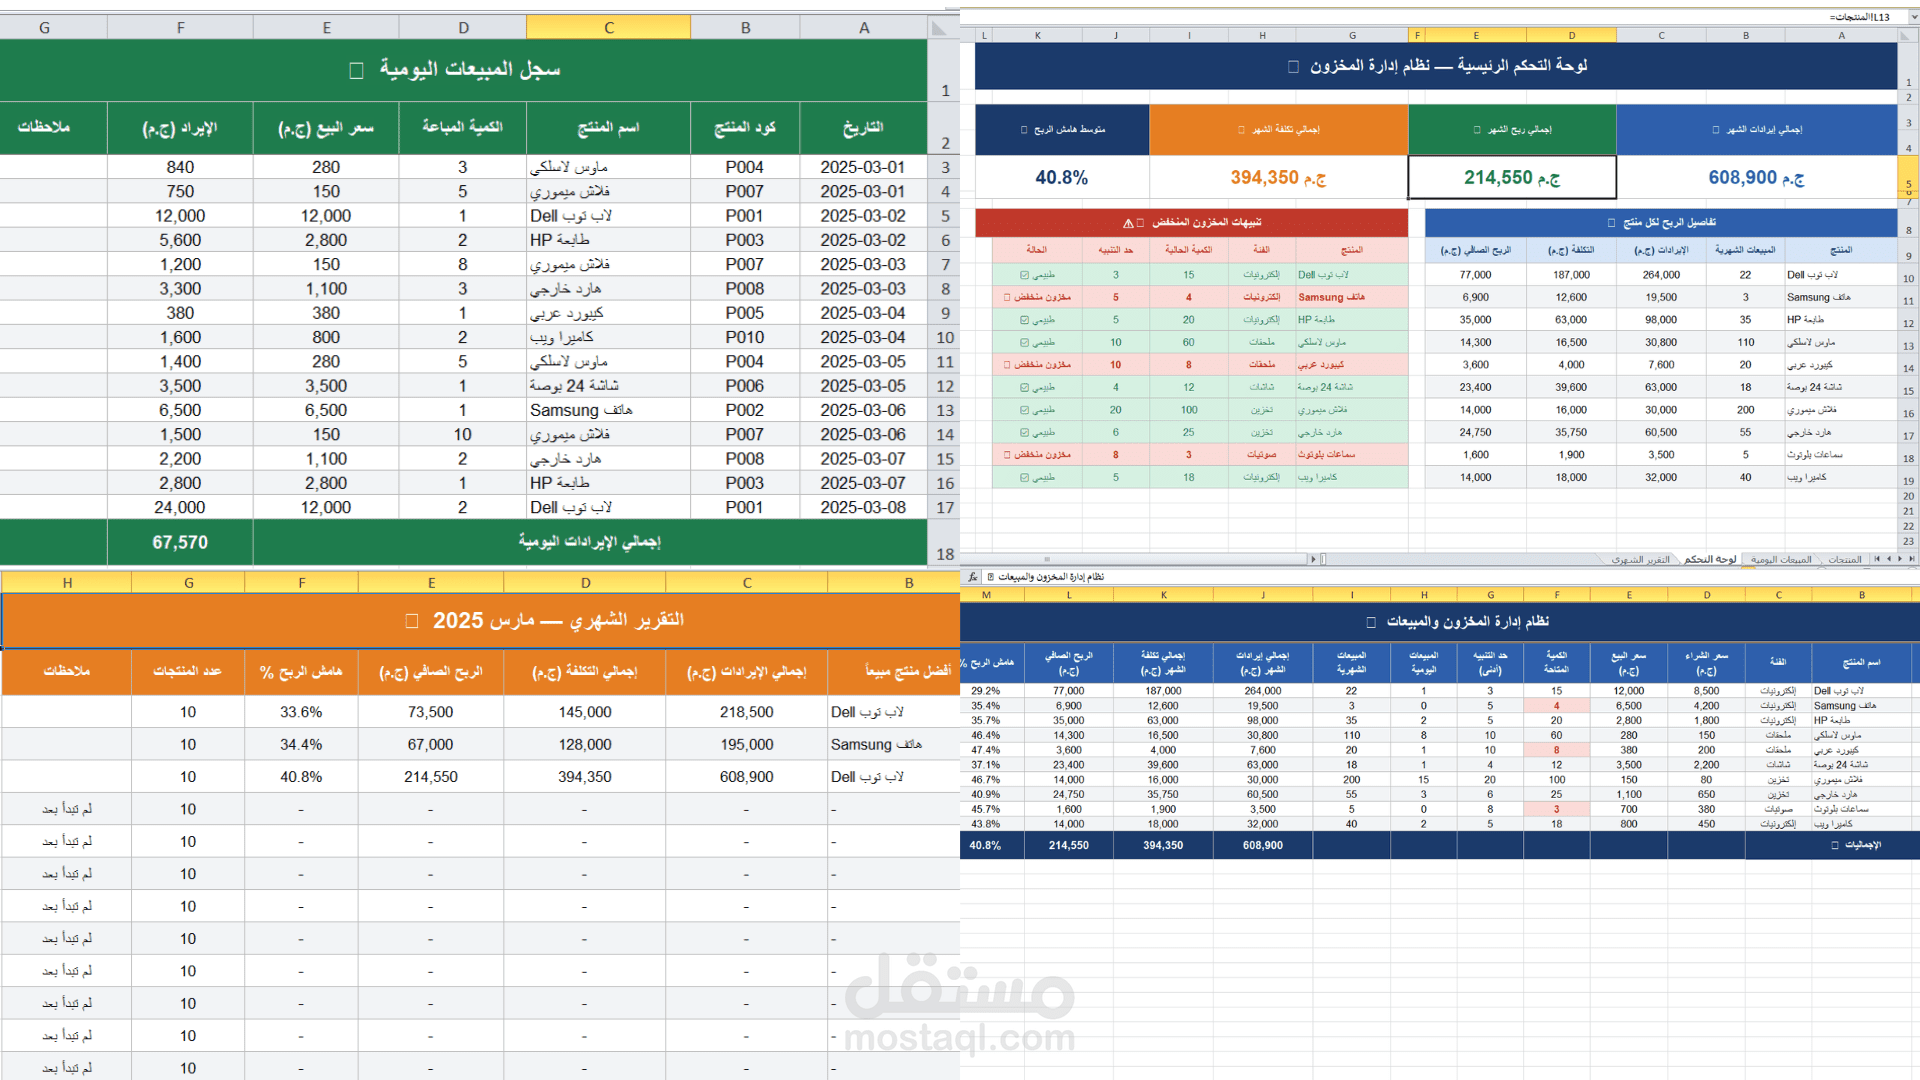The image size is (1920, 1080).
Task: Click the red low-stock icon beside هاتف Samsung
Action: (1006, 297)
